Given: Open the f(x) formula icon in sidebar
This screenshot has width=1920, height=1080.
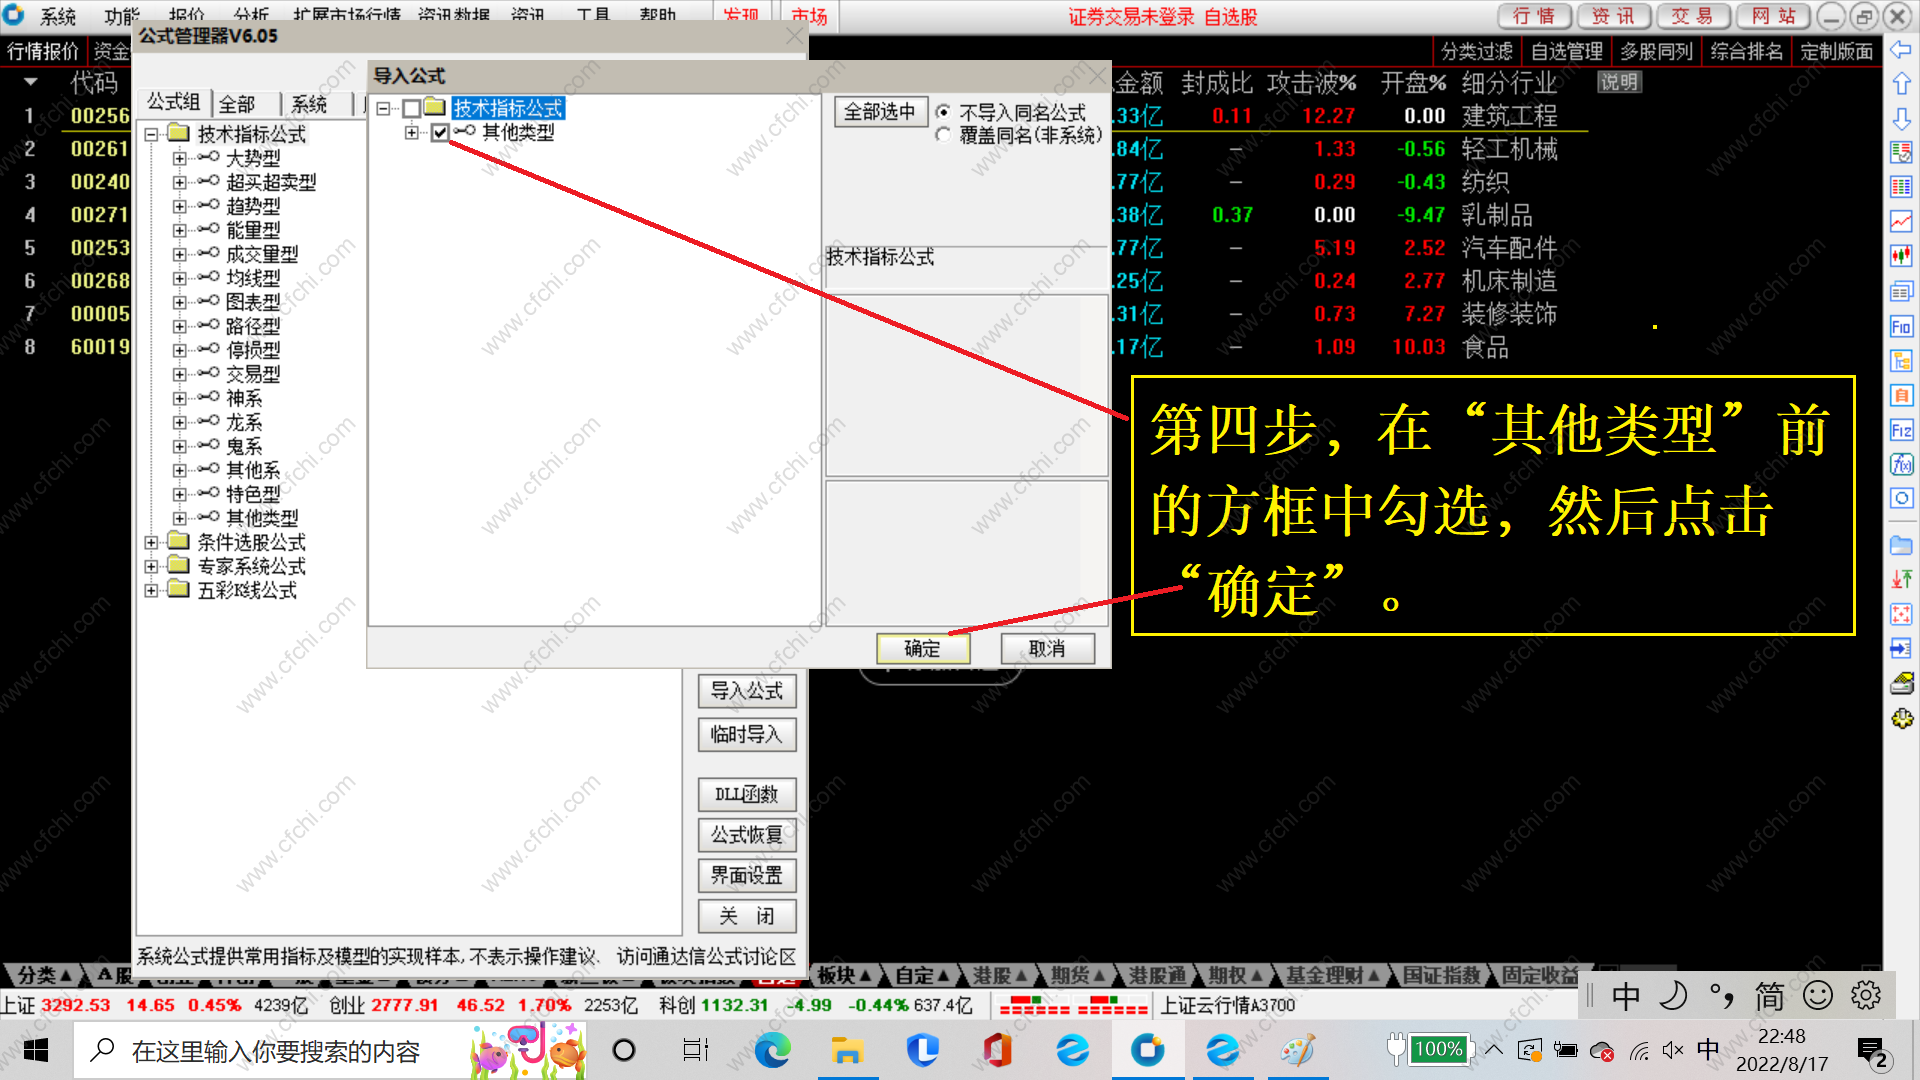Looking at the screenshot, I should click(1901, 465).
